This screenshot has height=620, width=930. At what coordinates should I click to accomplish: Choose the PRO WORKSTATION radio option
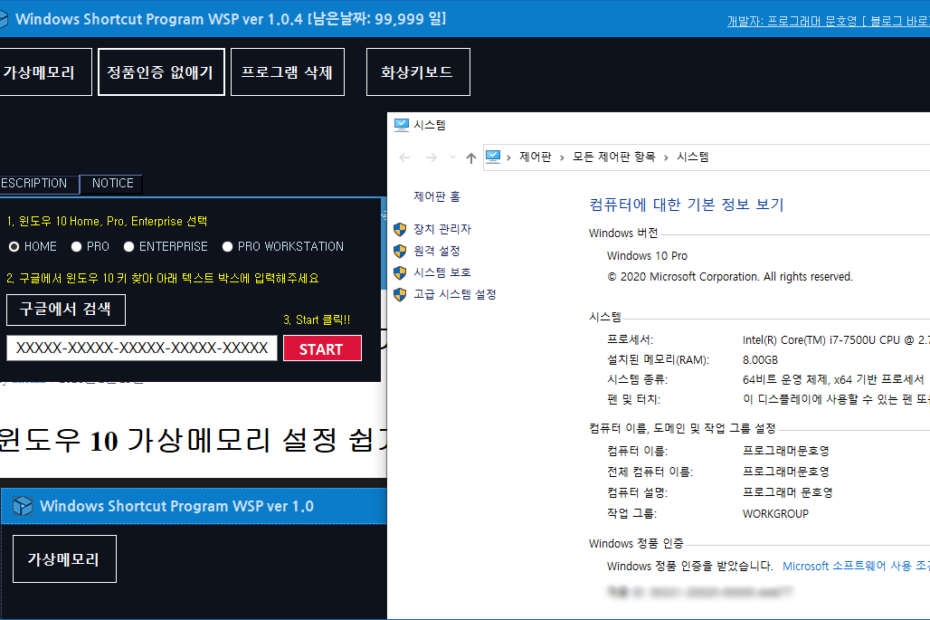click(x=227, y=247)
